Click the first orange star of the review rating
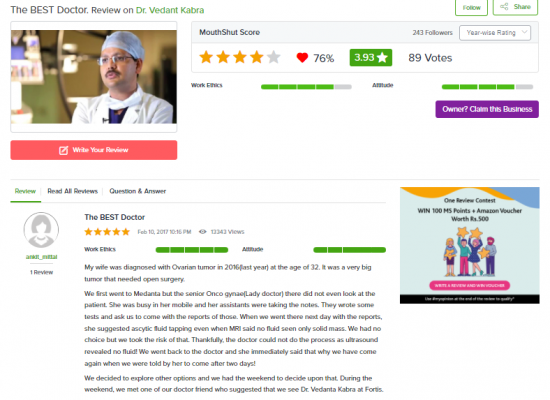The height and width of the screenshot is (400, 550). [x=88, y=232]
